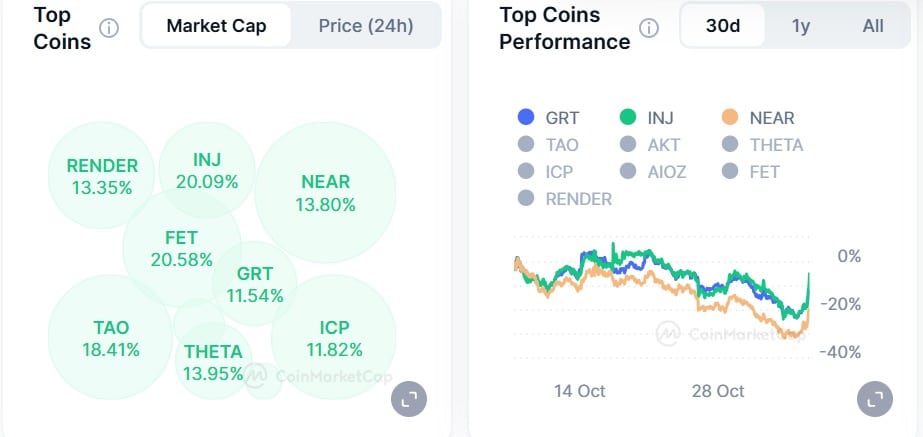Enable the RENDER legend item
Viewport: 923px width, 437px height.
point(564,198)
